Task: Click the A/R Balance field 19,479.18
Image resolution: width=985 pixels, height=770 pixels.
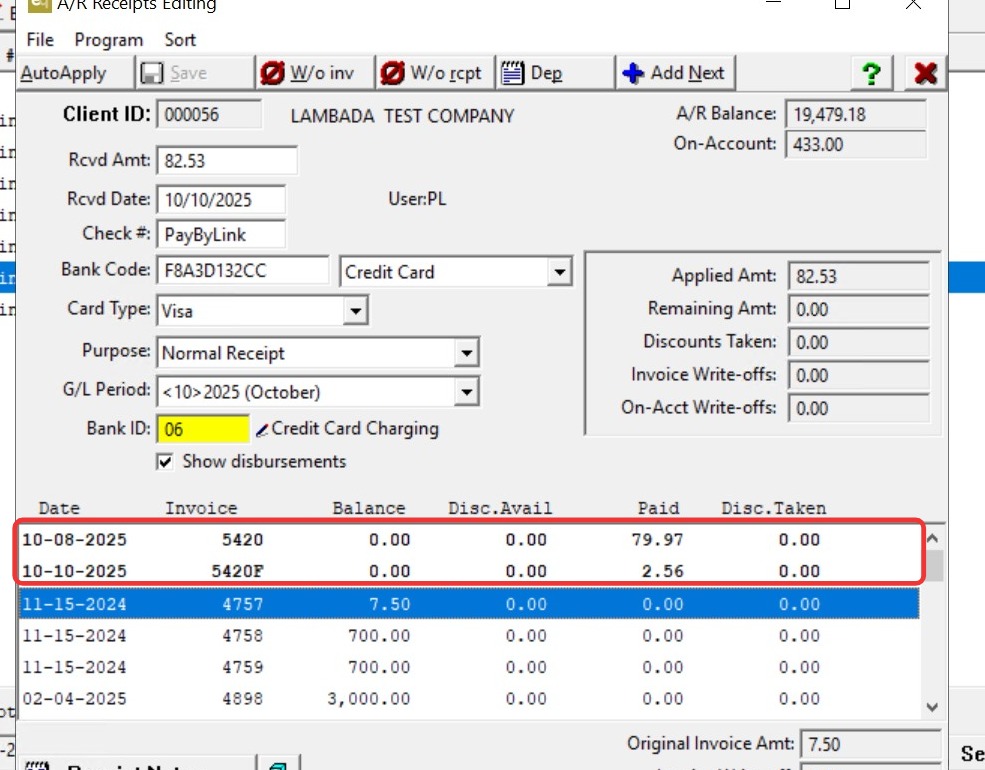Action: [x=856, y=114]
